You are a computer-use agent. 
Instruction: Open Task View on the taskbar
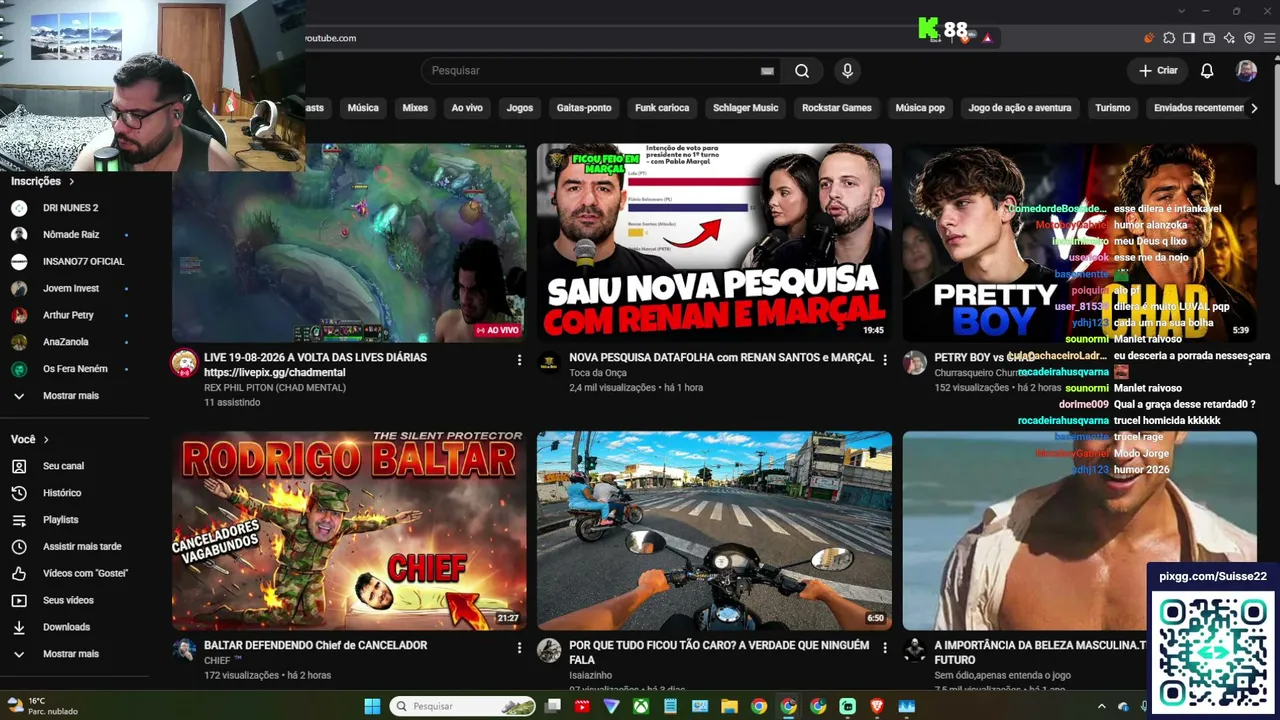553,706
